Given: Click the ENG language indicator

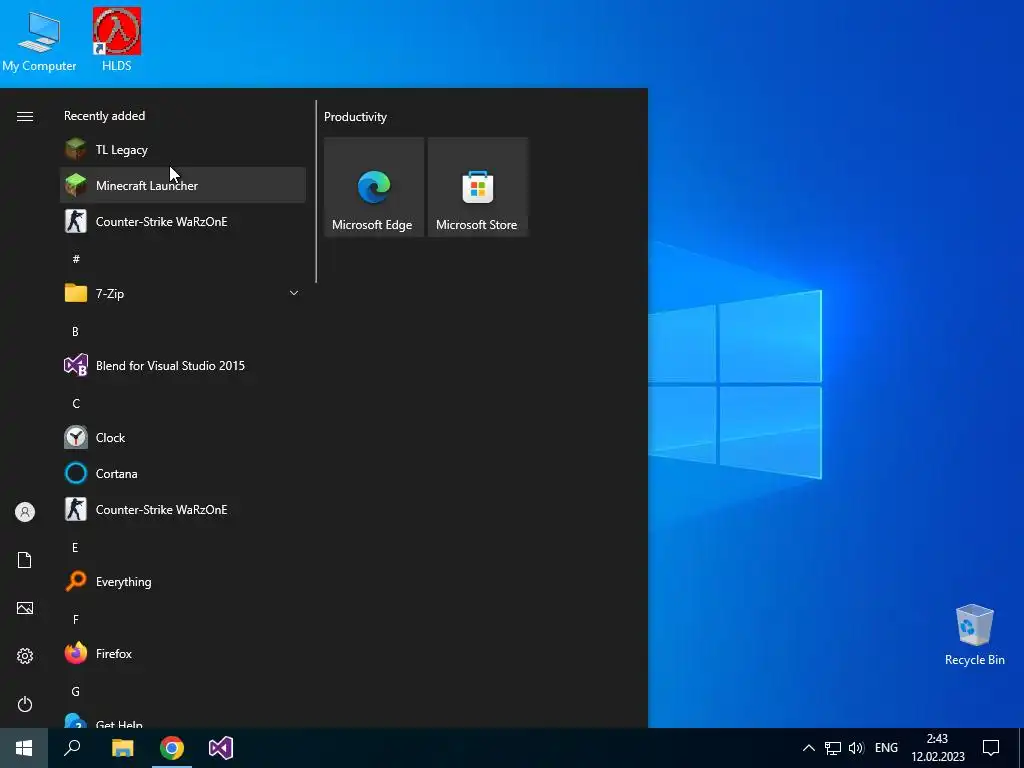Looking at the screenshot, I should pyautogui.click(x=886, y=748).
